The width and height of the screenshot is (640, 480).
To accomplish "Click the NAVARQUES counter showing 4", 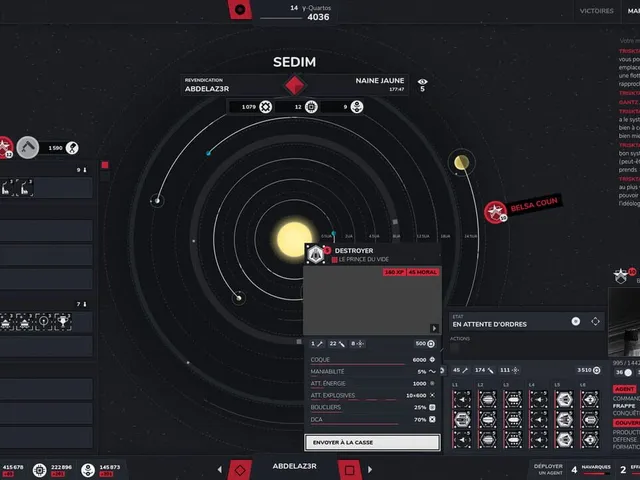I will point(592,469).
